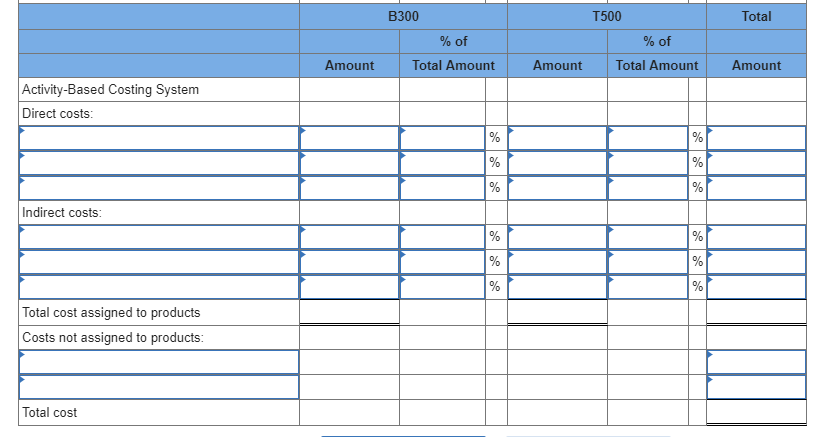Open the third Indirect costs item dropdown
Screen dimensions: 816x437
click(x=159, y=287)
